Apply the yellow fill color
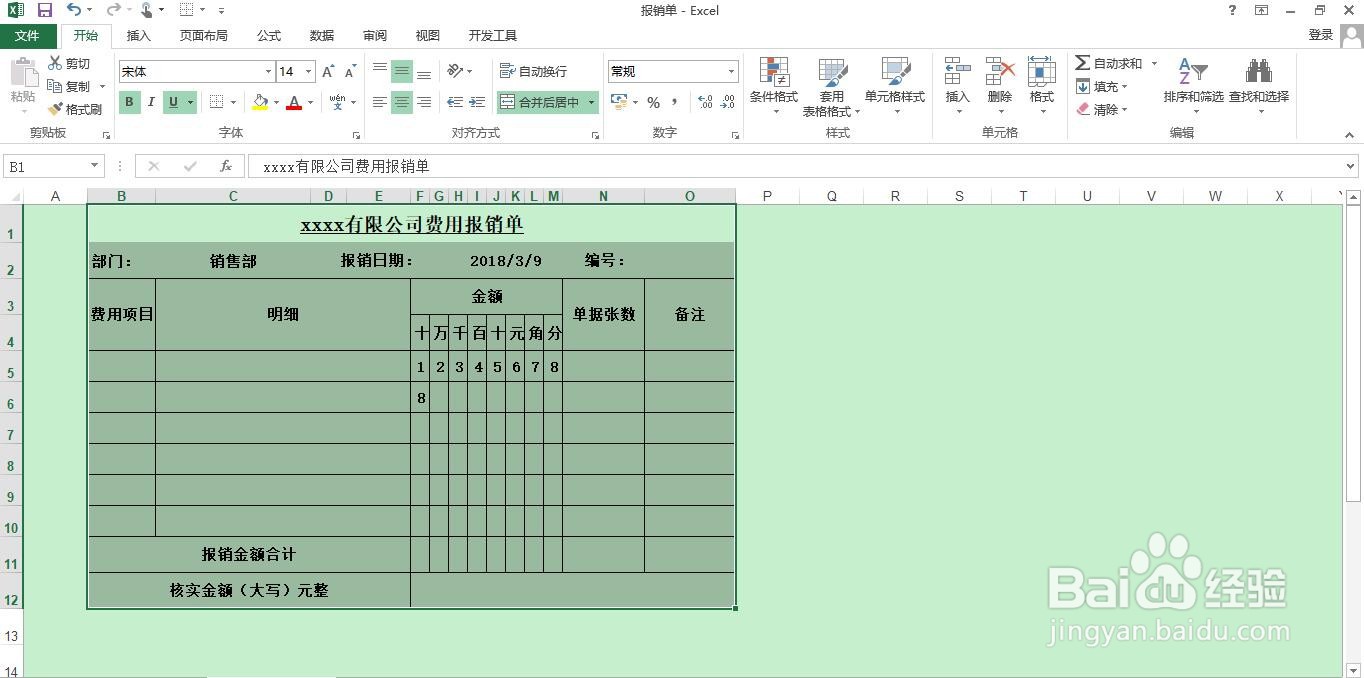Screen dimensions: 1364x678 click(x=260, y=102)
